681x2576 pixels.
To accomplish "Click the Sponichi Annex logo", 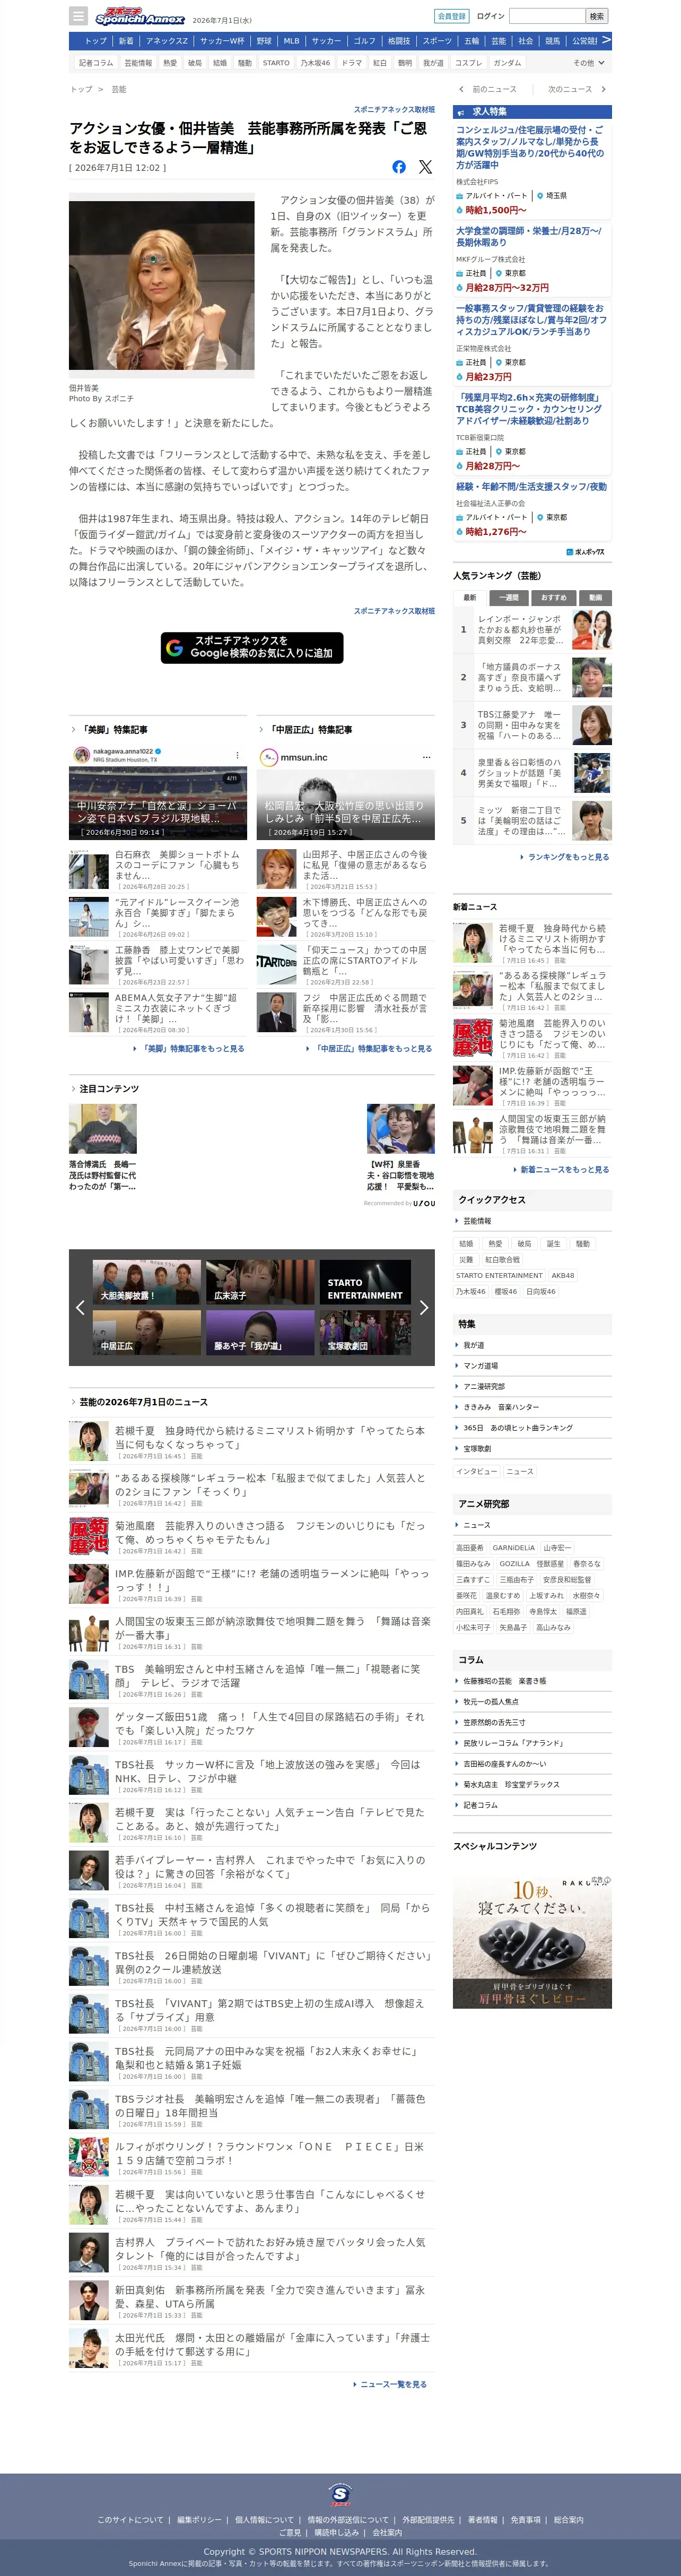I will 140,16.
